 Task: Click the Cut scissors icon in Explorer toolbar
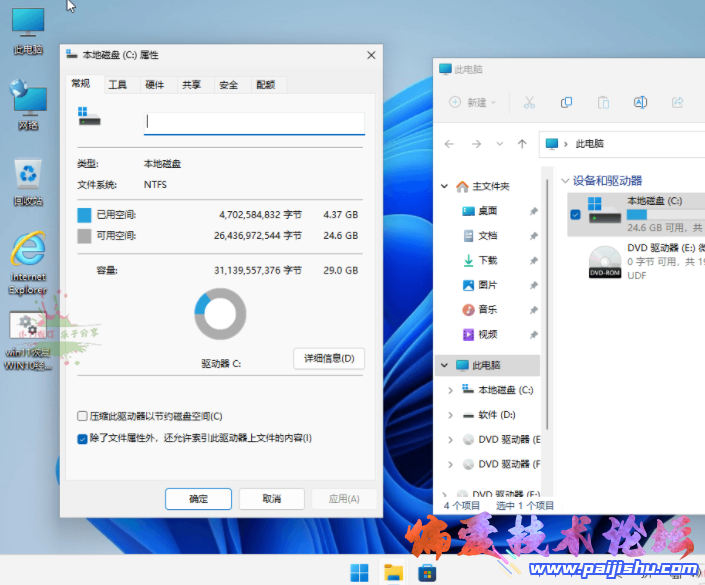pos(529,102)
